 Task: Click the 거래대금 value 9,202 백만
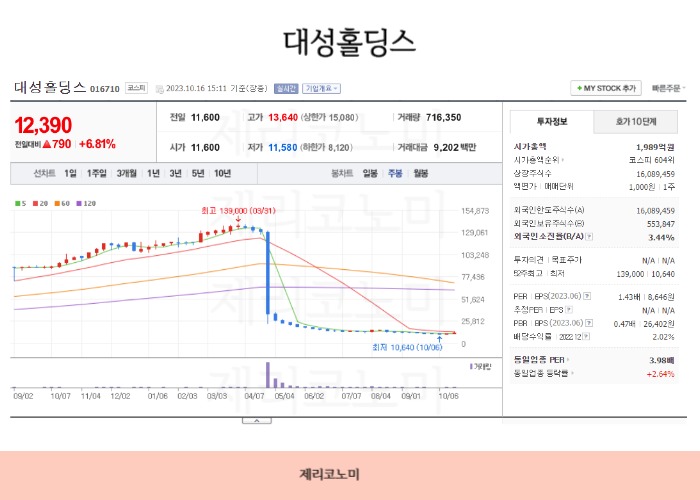coord(454,147)
